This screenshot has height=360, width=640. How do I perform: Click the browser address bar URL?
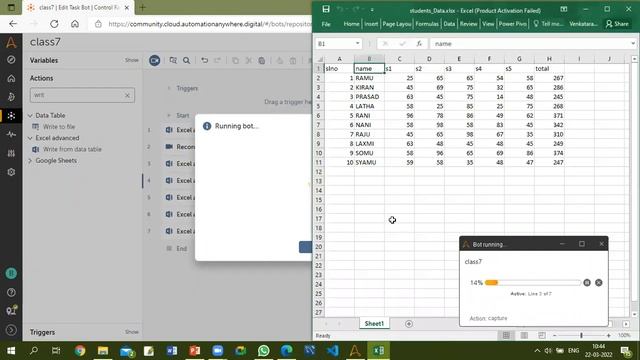pos(209,24)
